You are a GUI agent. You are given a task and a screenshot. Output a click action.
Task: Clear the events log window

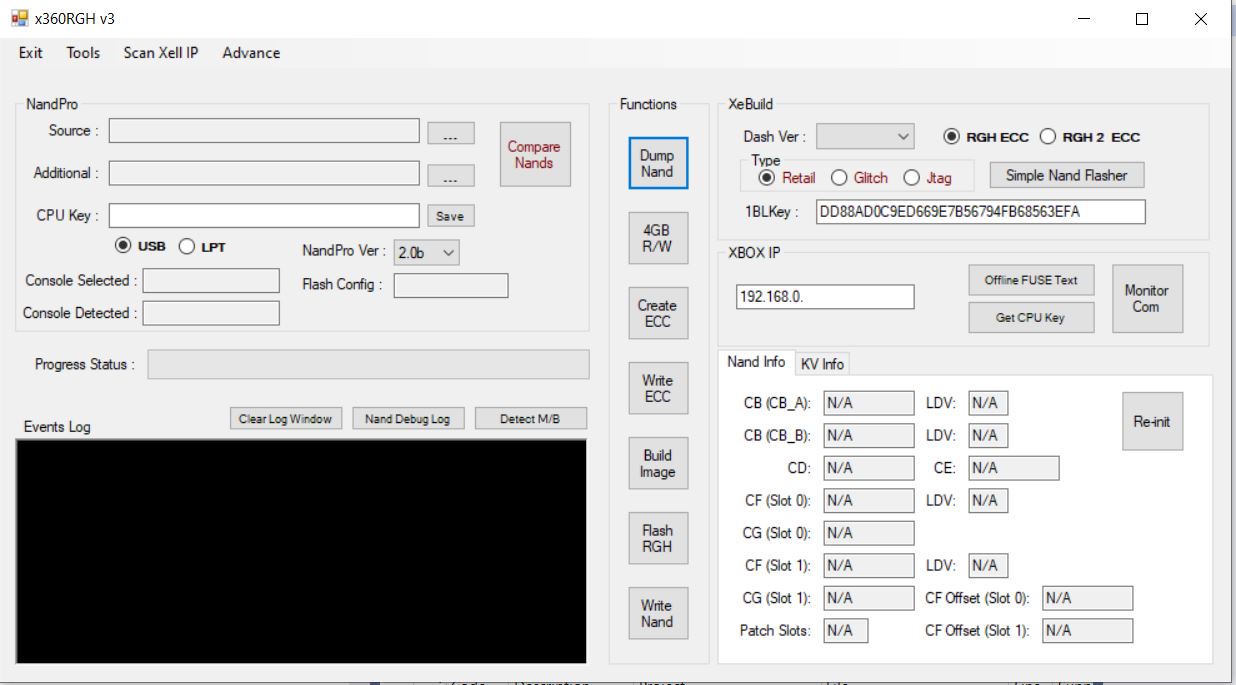285,418
